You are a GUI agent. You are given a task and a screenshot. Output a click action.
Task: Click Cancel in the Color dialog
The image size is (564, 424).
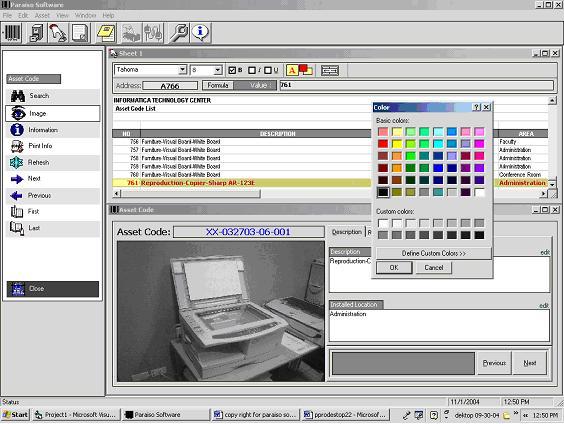click(x=433, y=268)
